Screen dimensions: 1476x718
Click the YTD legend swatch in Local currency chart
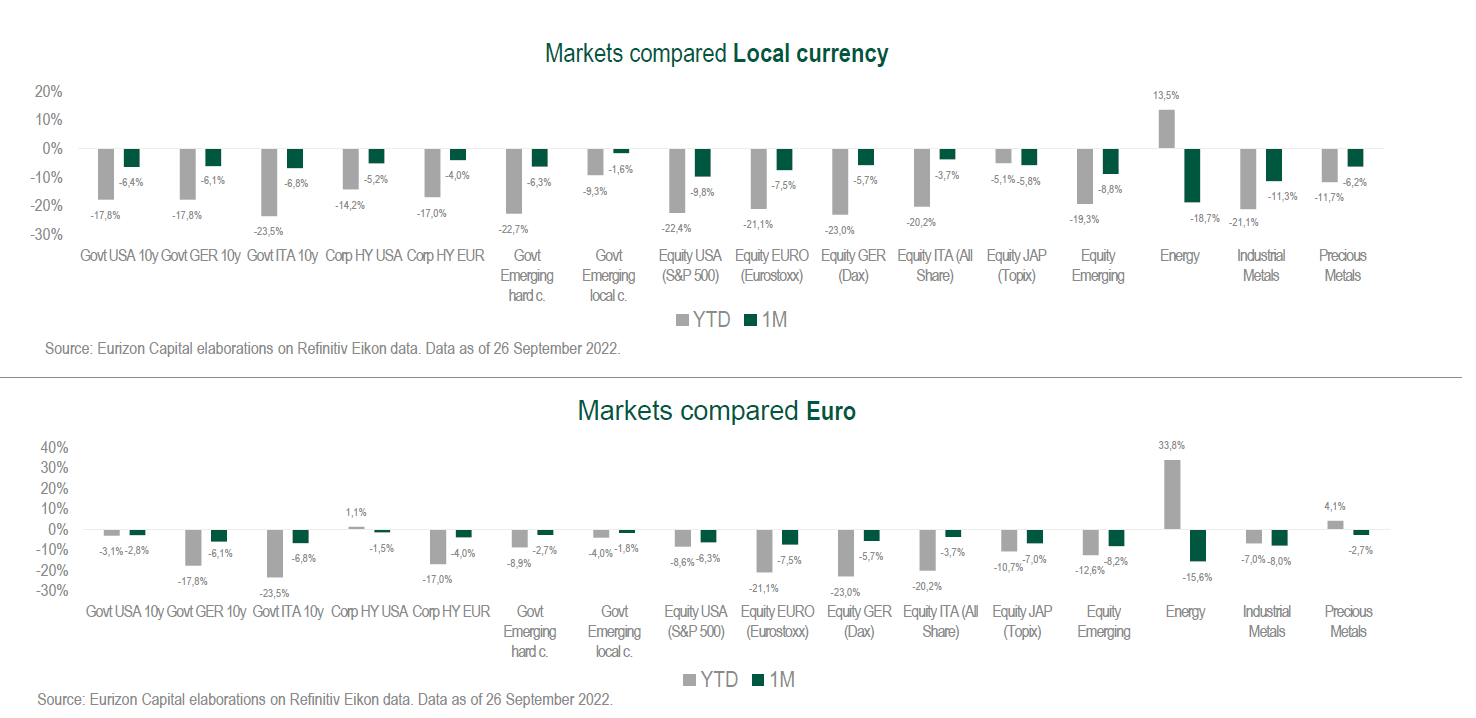tap(684, 320)
